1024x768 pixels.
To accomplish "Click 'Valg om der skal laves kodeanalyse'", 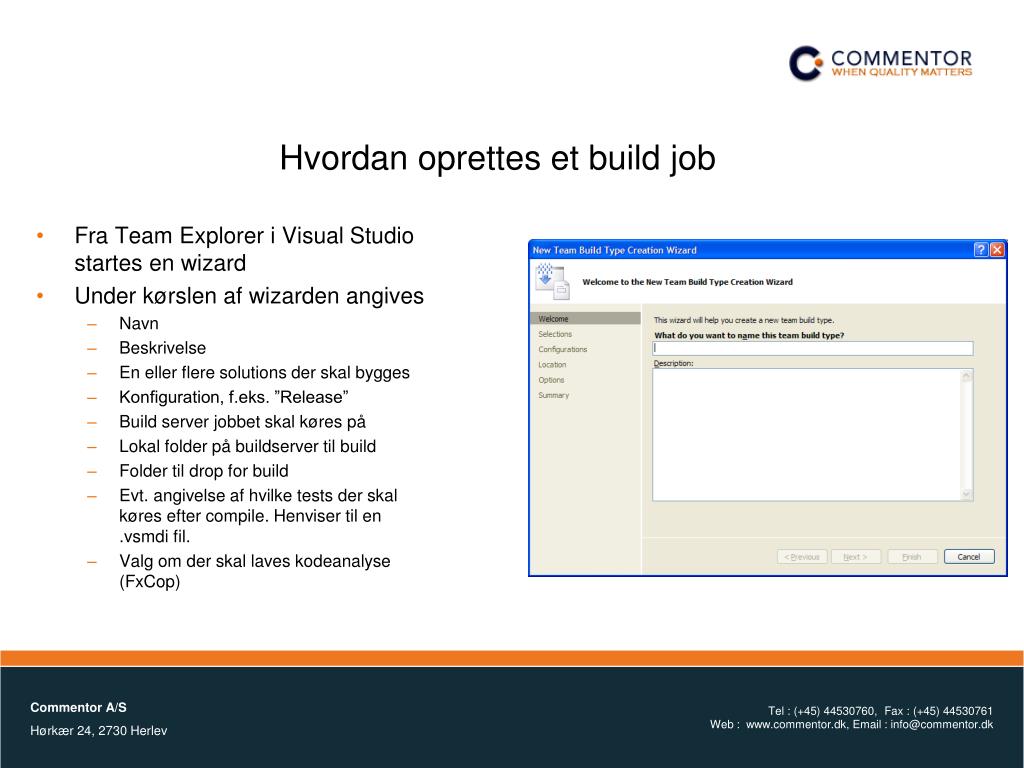I will [x=254, y=571].
